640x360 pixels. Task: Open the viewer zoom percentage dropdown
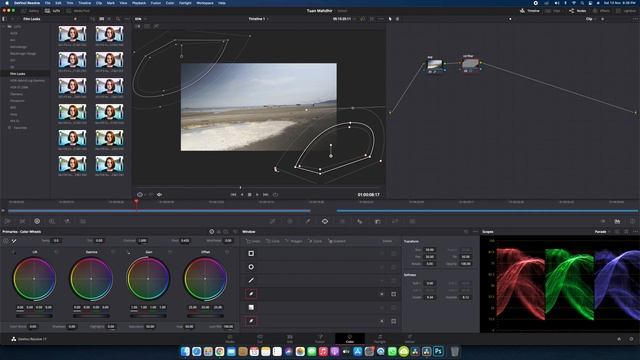[140, 19]
